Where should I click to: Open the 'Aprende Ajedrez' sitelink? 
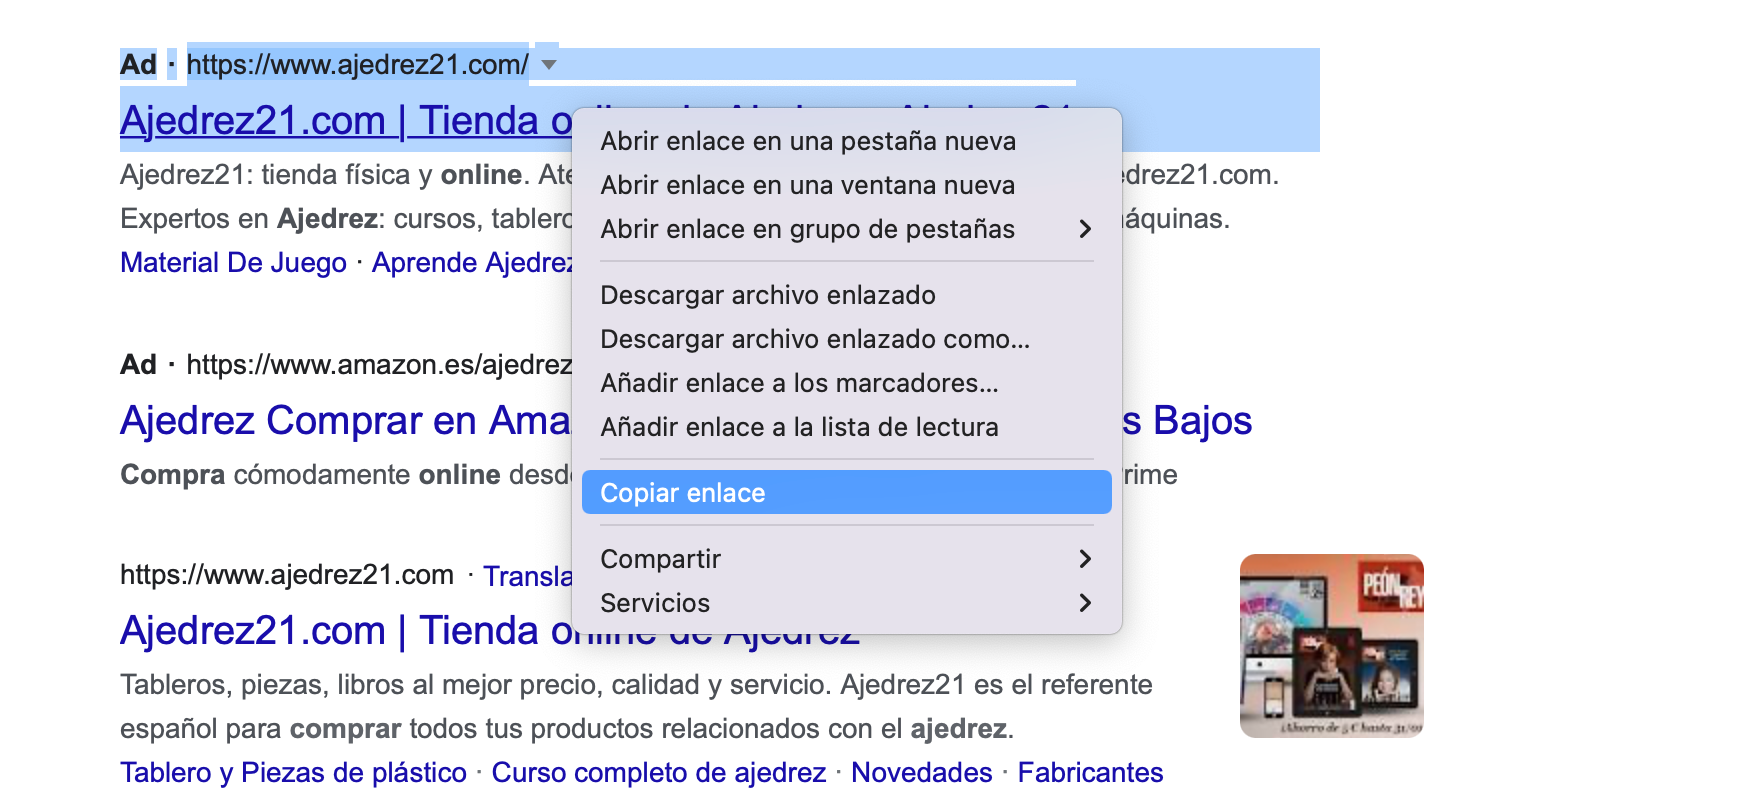pyautogui.click(x=472, y=263)
